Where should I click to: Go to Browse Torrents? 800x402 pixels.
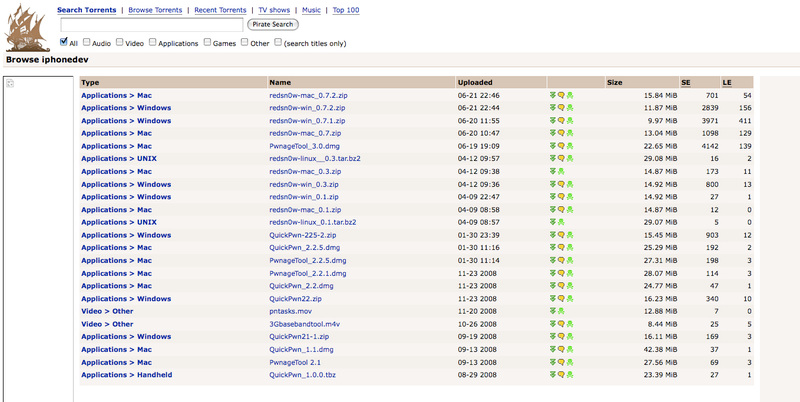tap(155, 10)
